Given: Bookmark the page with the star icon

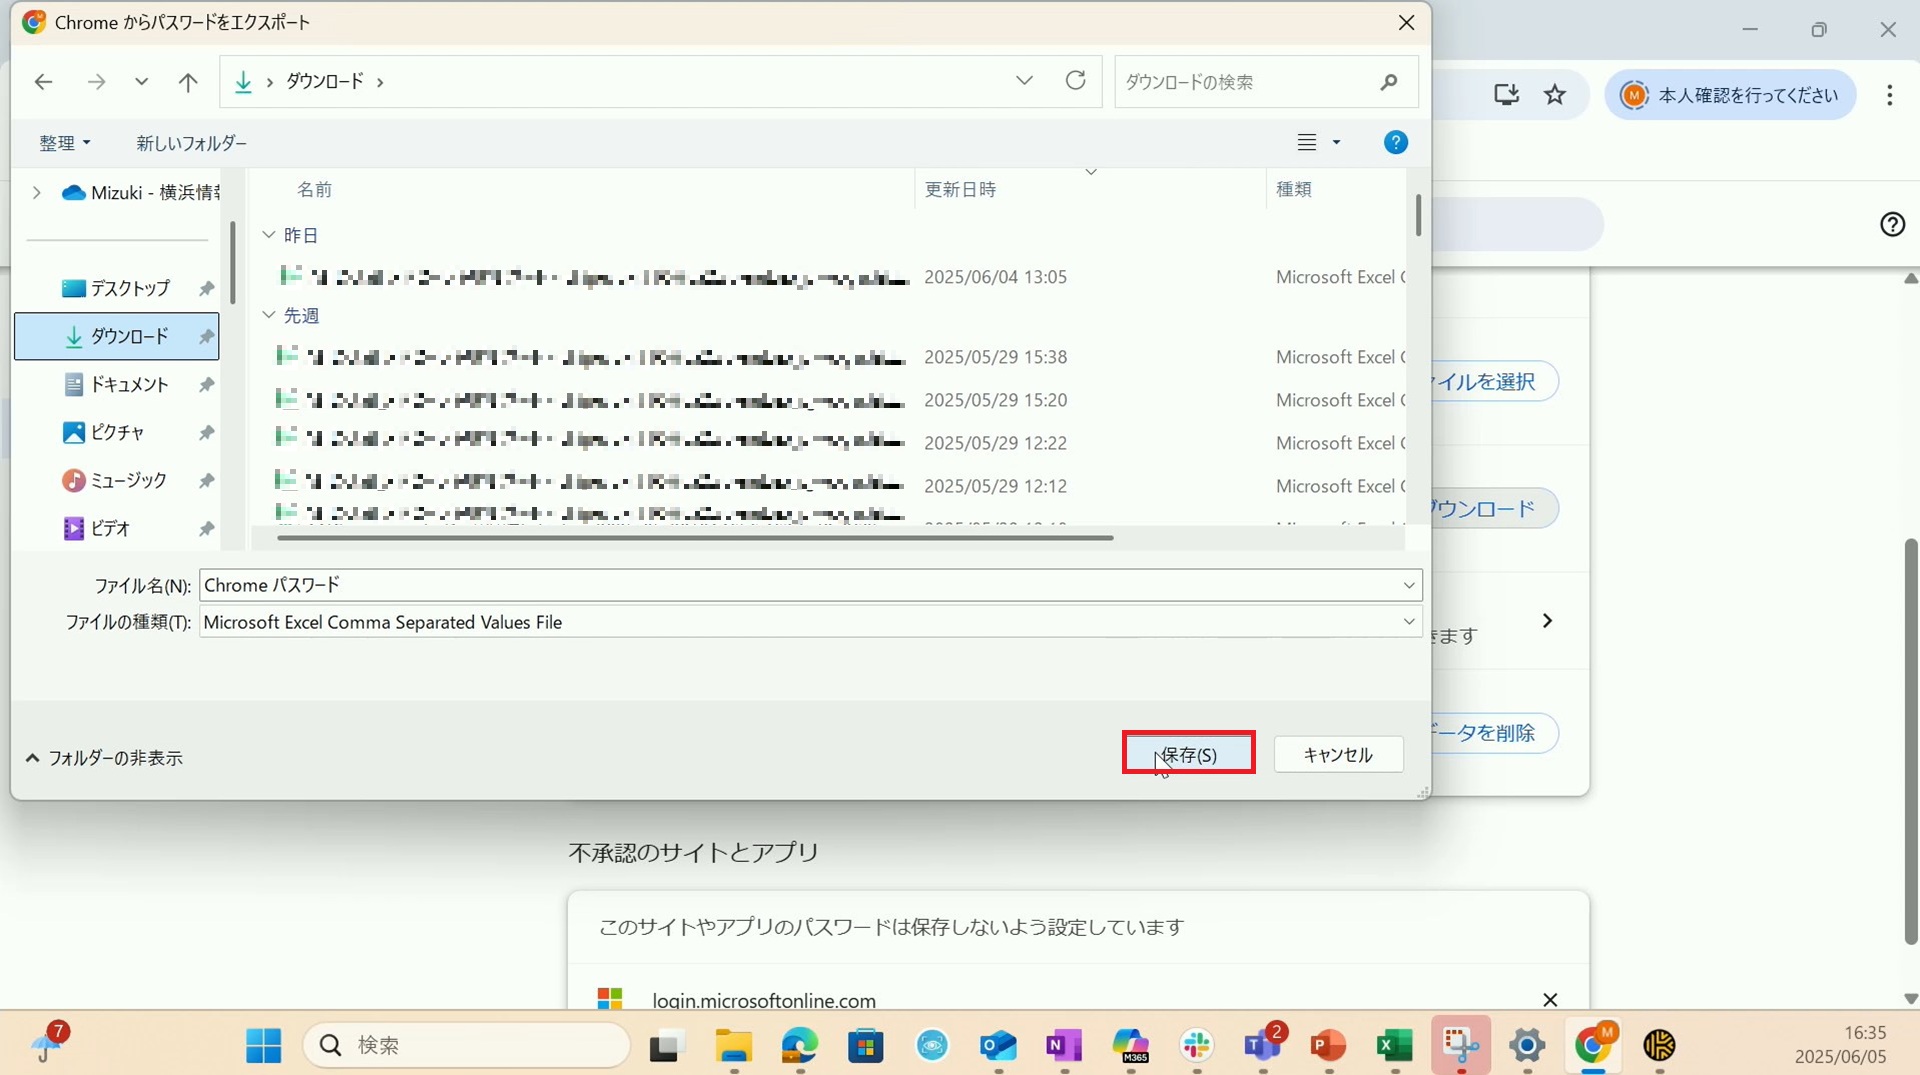Looking at the screenshot, I should pos(1554,95).
